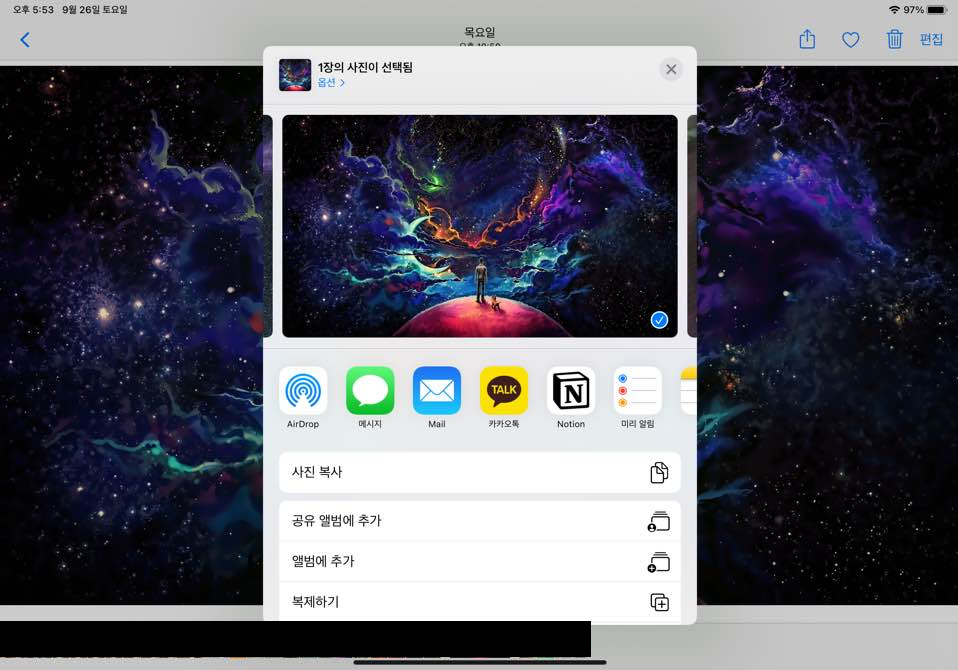The image size is (958, 670).
Task: Choose 앨범에 추가 action
Action: point(480,561)
